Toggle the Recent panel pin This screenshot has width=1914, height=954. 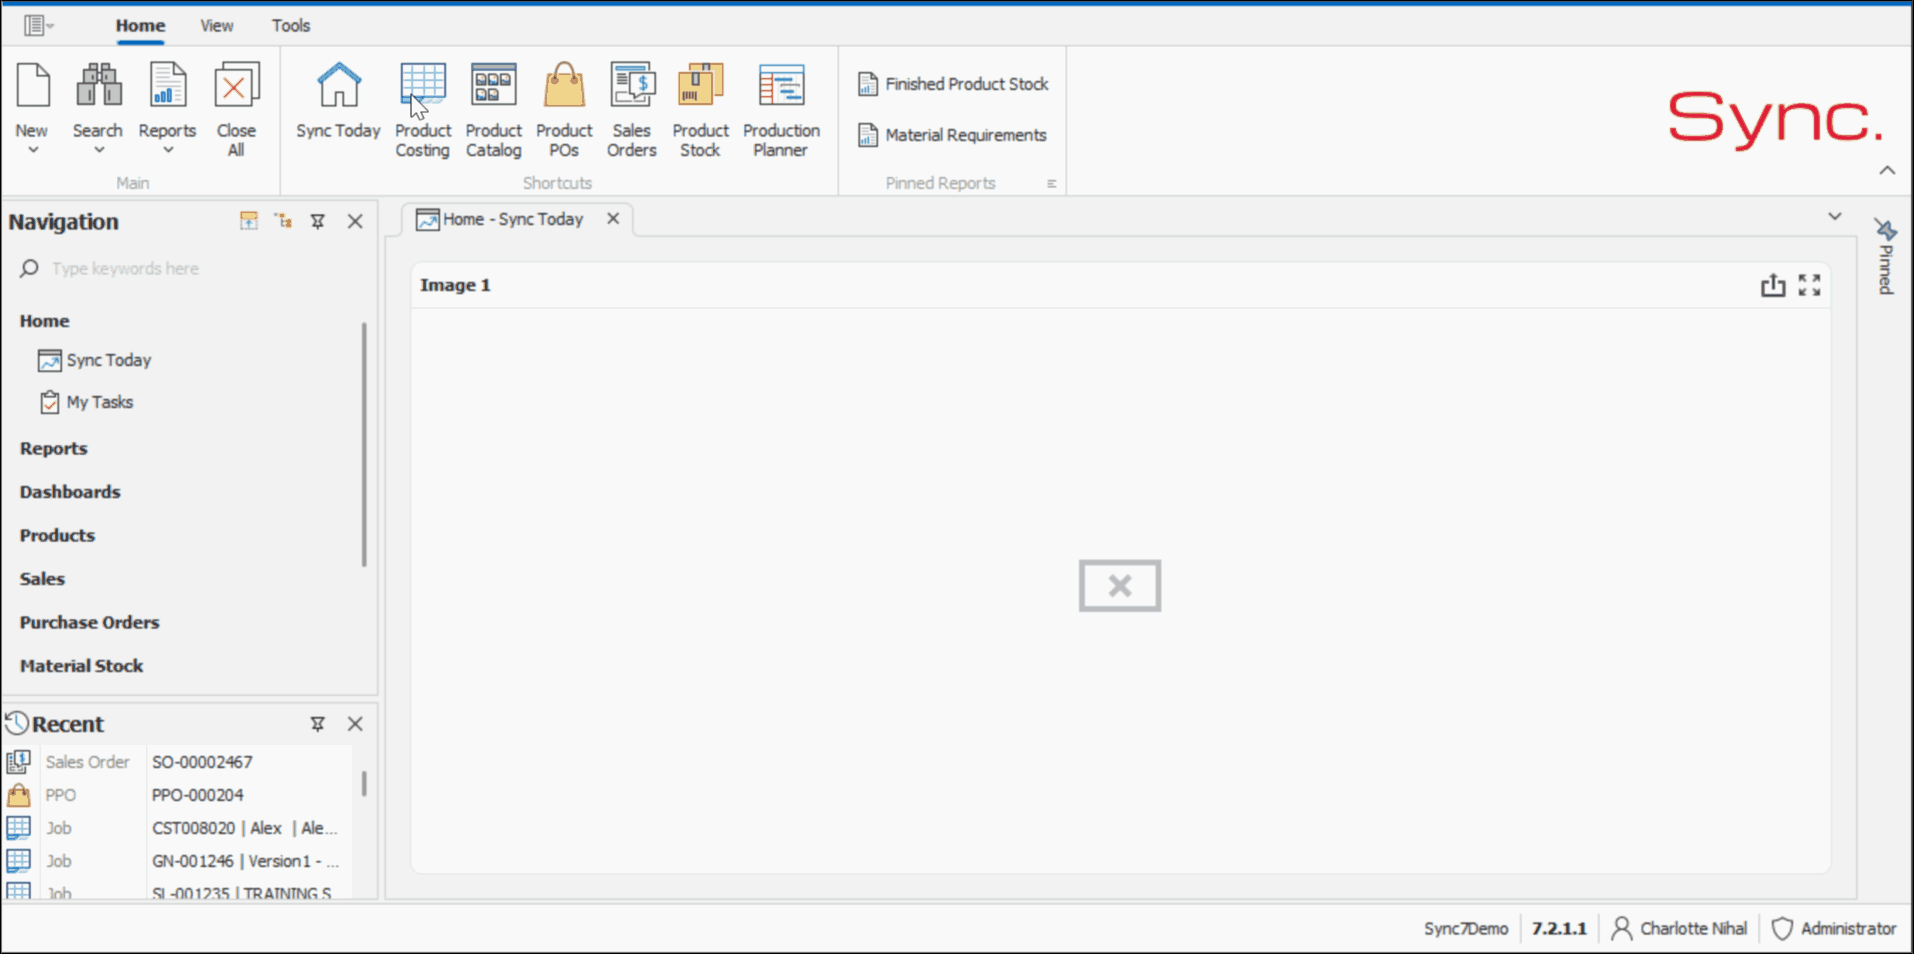(318, 724)
